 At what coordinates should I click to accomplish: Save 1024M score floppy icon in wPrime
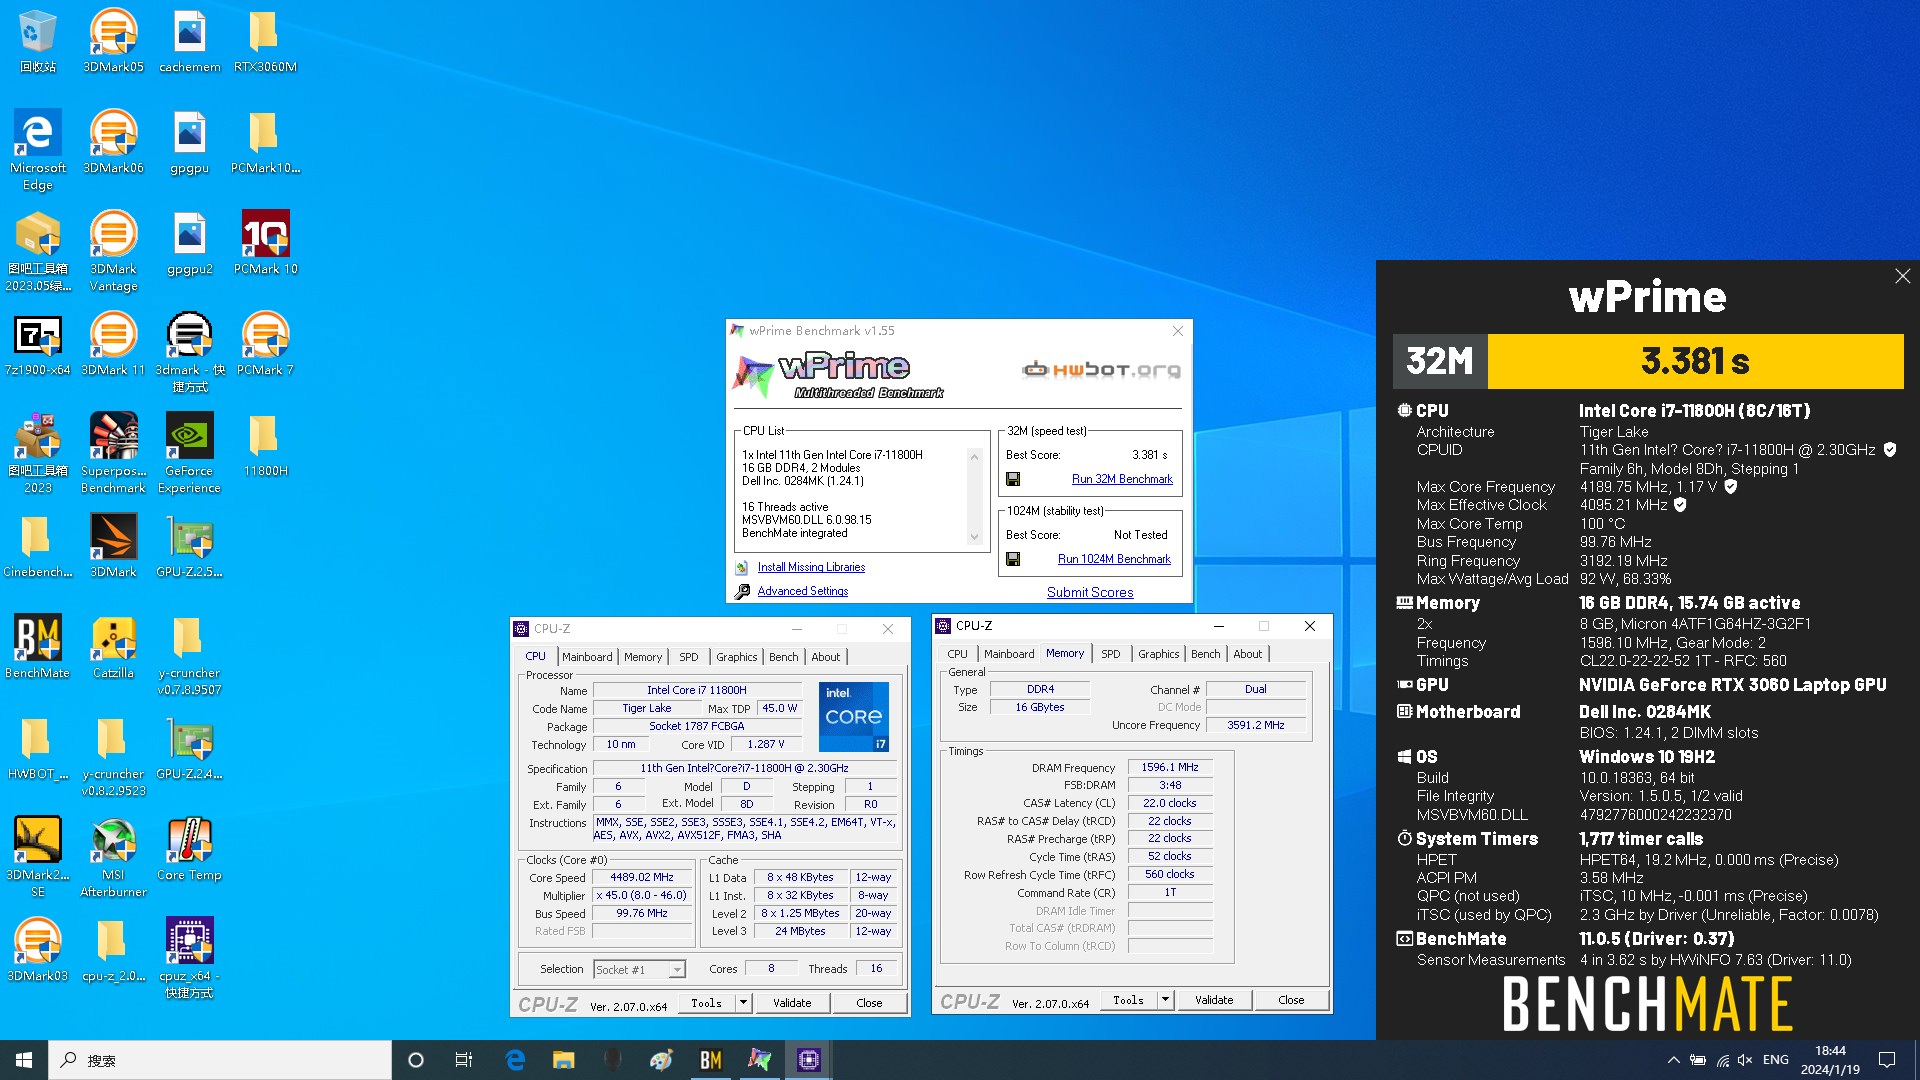1013,559
